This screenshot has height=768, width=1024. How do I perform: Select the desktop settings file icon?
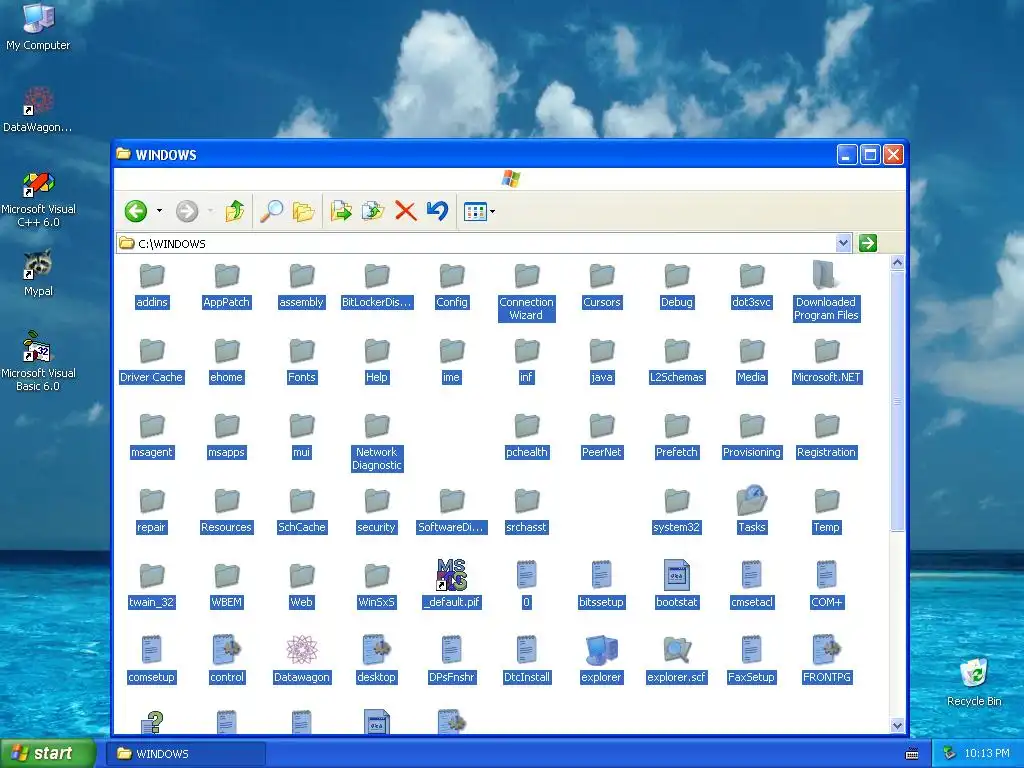[377, 650]
